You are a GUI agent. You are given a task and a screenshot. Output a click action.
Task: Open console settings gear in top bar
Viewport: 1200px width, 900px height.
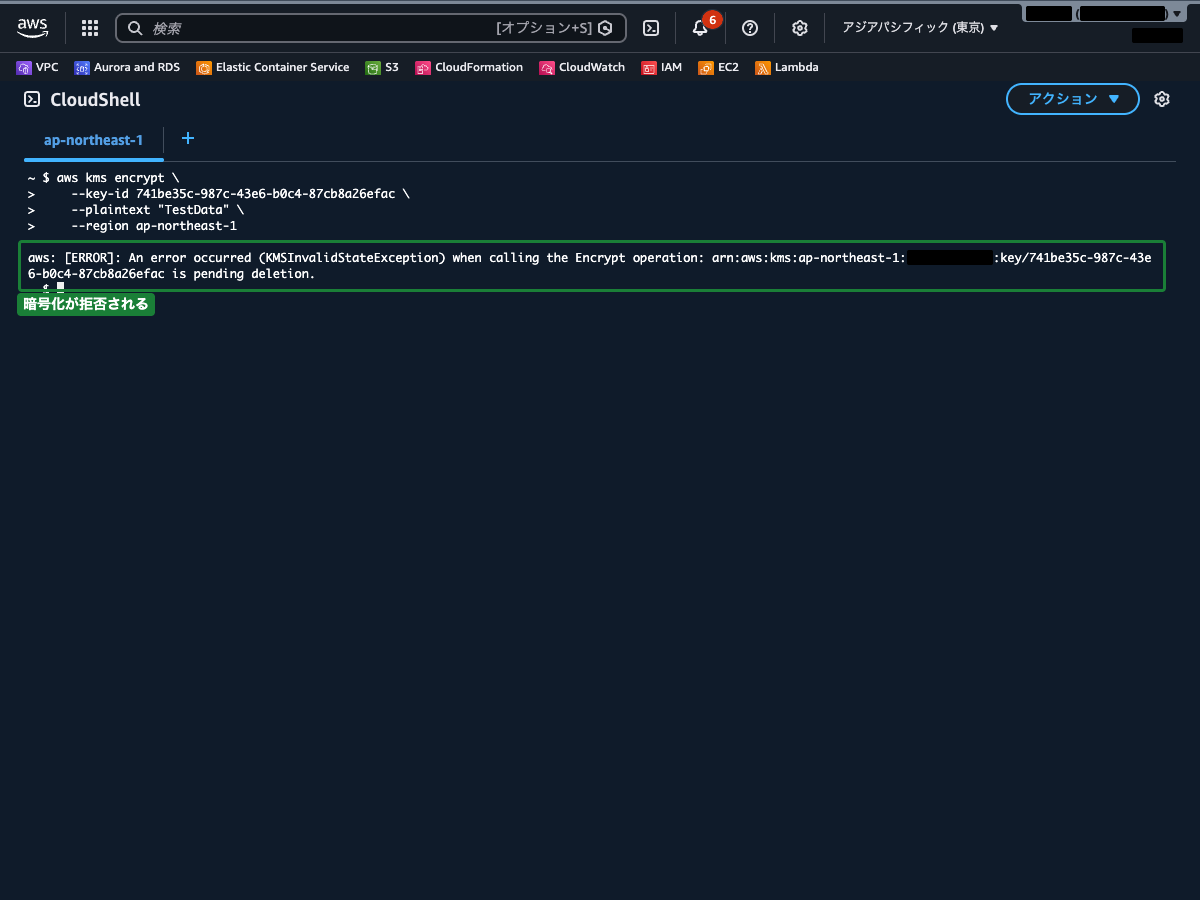(x=800, y=28)
